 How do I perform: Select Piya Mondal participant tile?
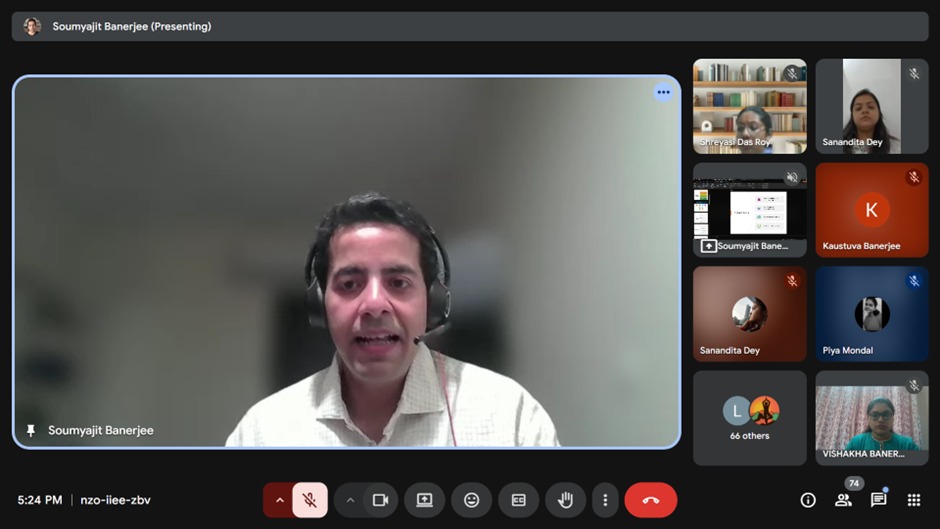pyautogui.click(x=871, y=314)
